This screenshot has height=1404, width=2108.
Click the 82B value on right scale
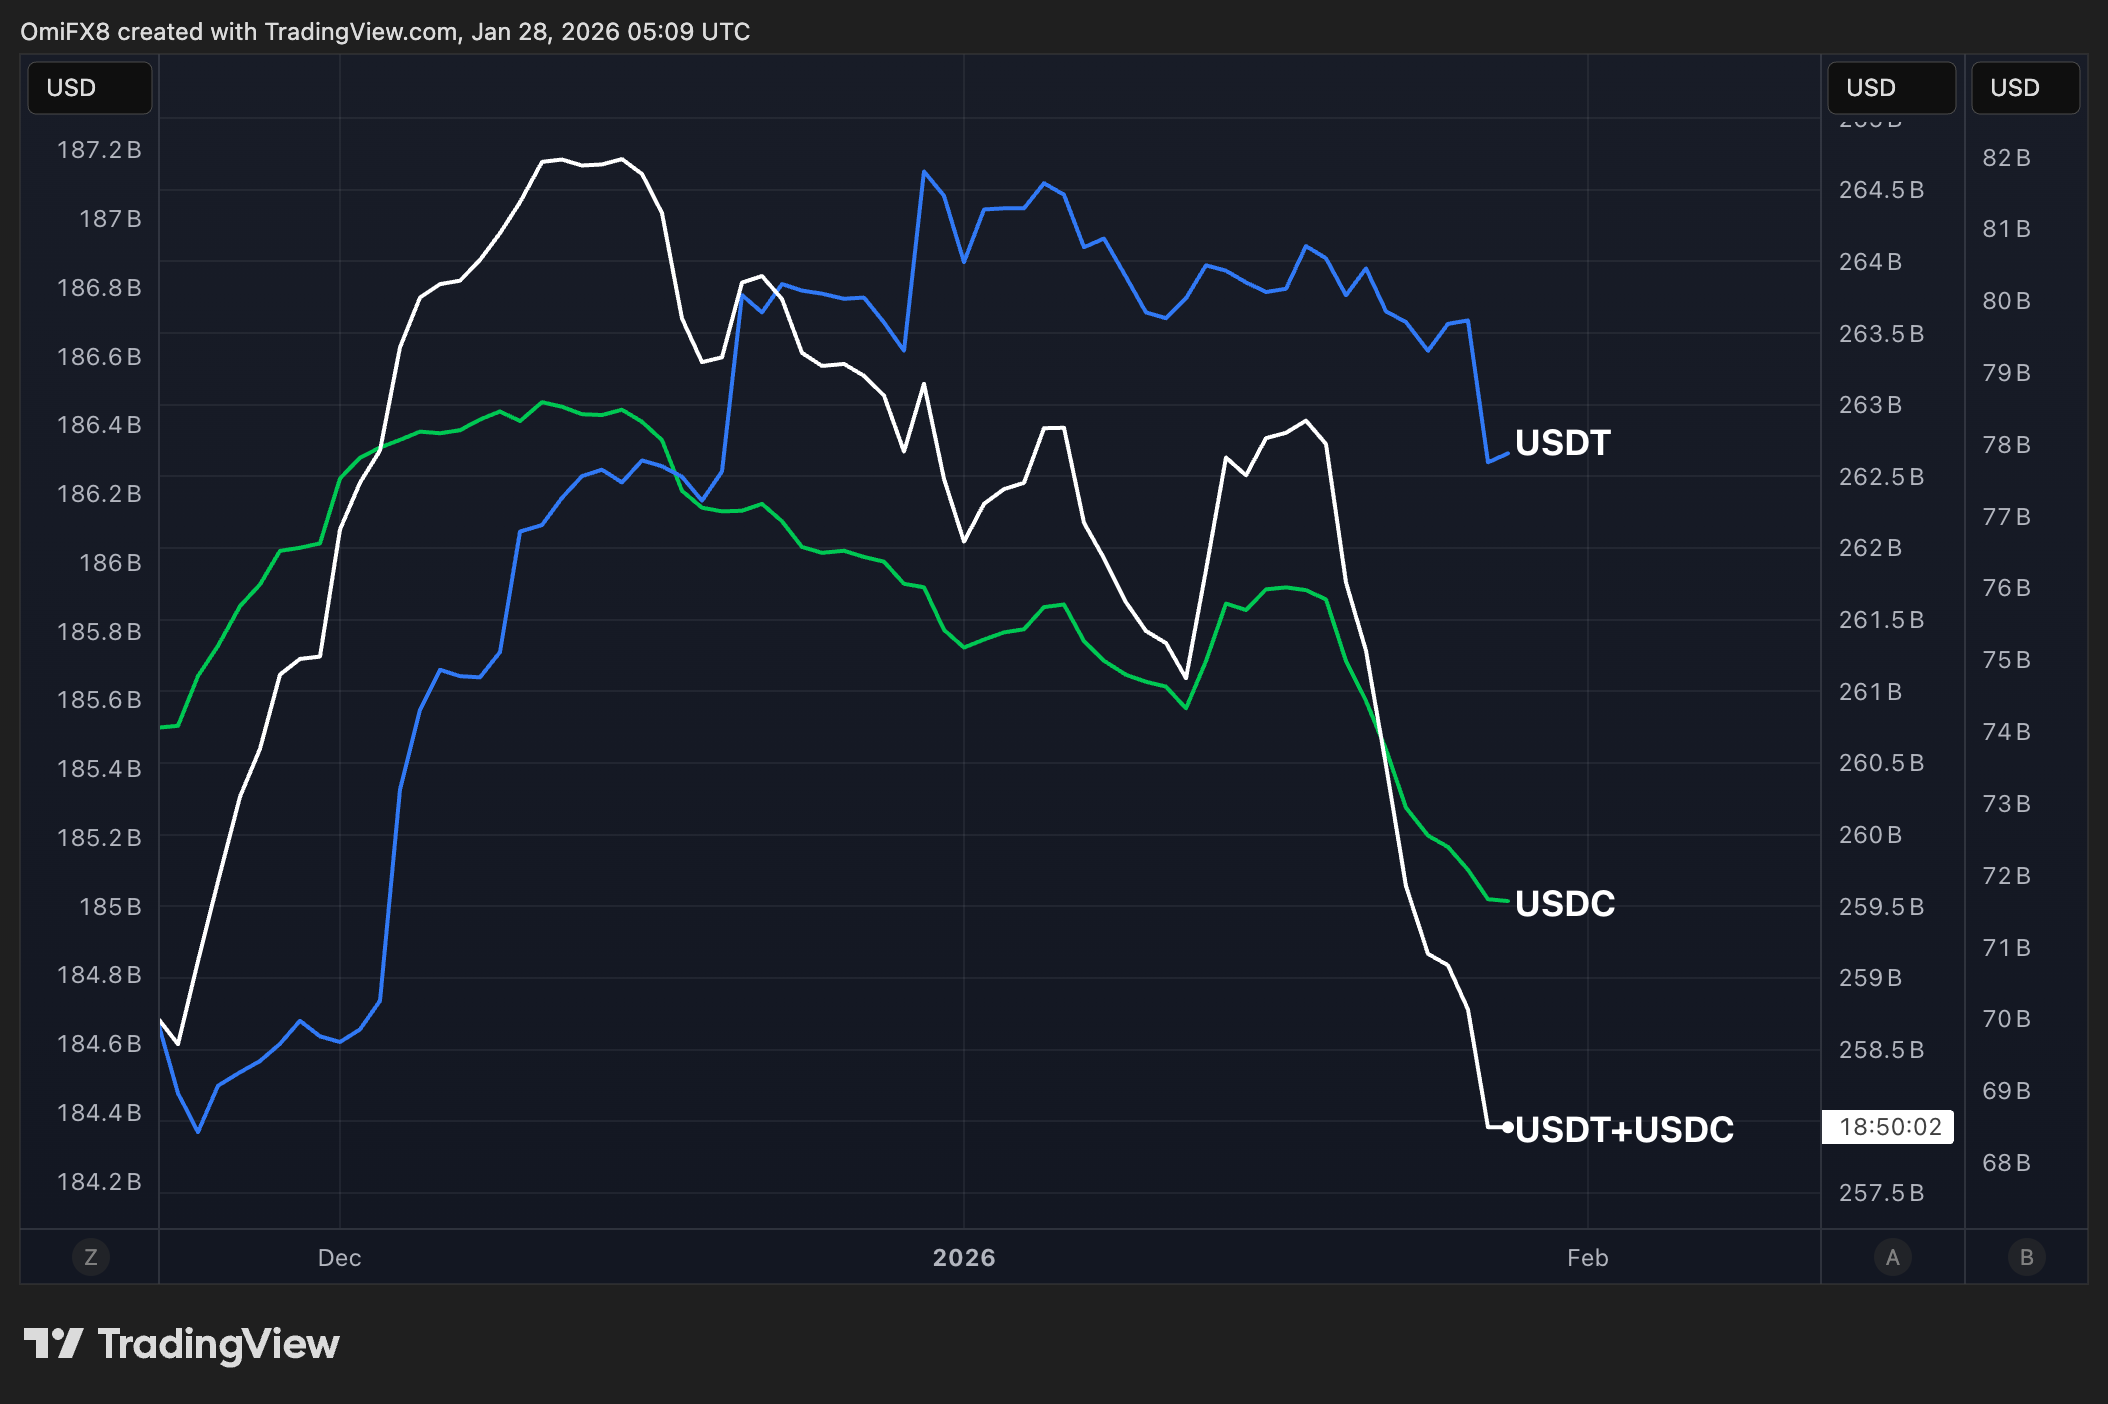click(2006, 158)
